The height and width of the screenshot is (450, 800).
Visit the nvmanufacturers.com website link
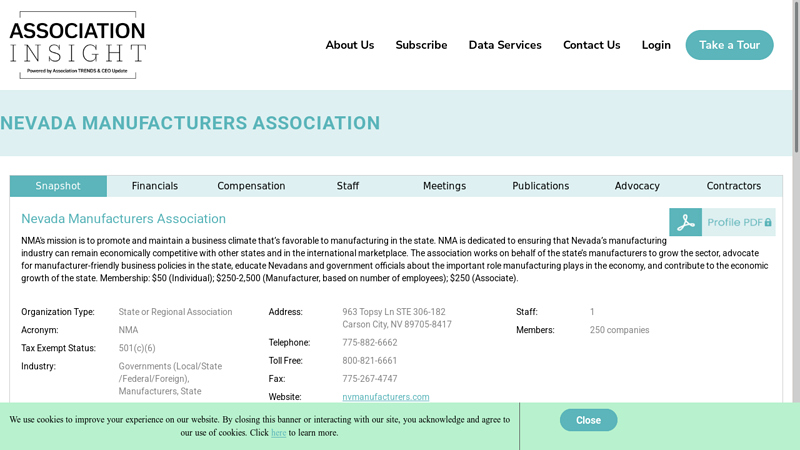pyautogui.click(x=385, y=396)
